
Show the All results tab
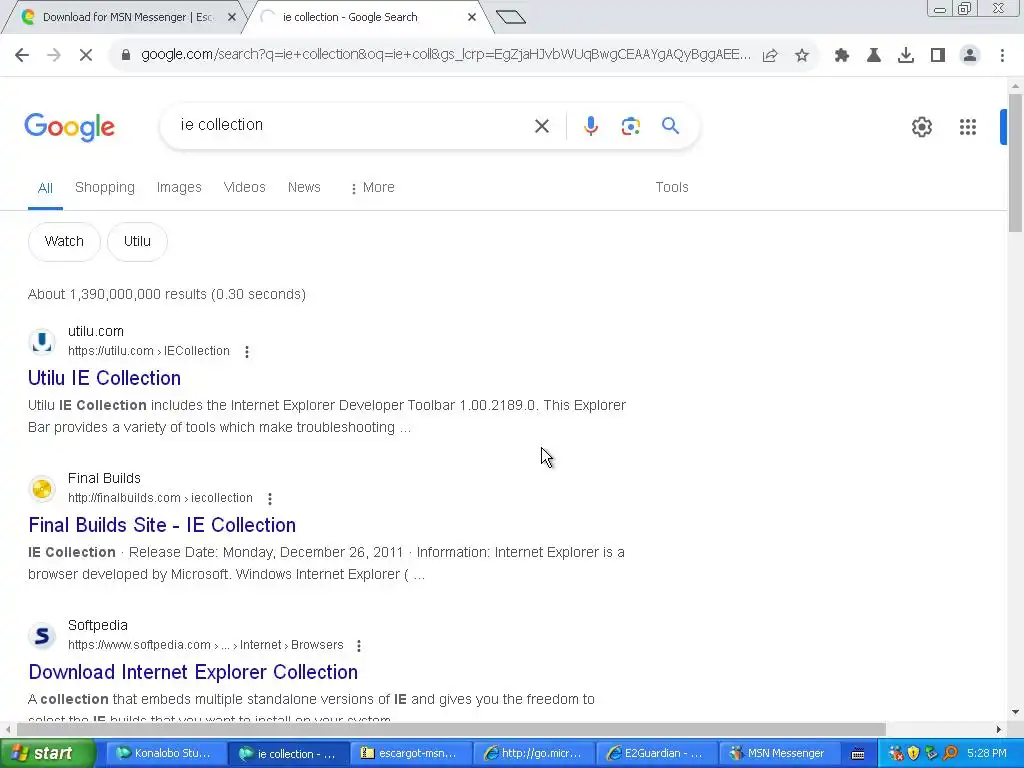(45, 188)
